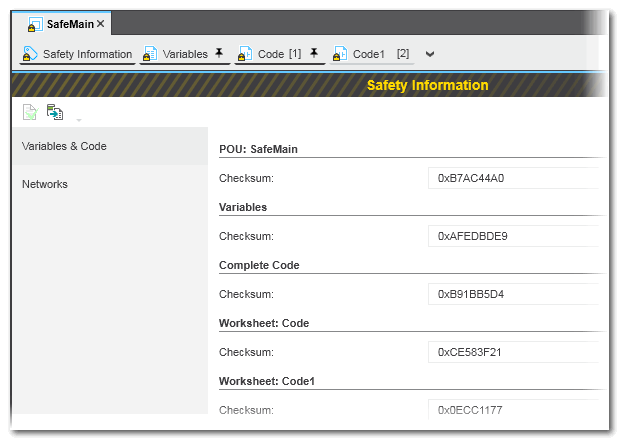Viewport: 620px width, 441px height.
Task: Select Networks in the sidebar
Action: [45, 184]
